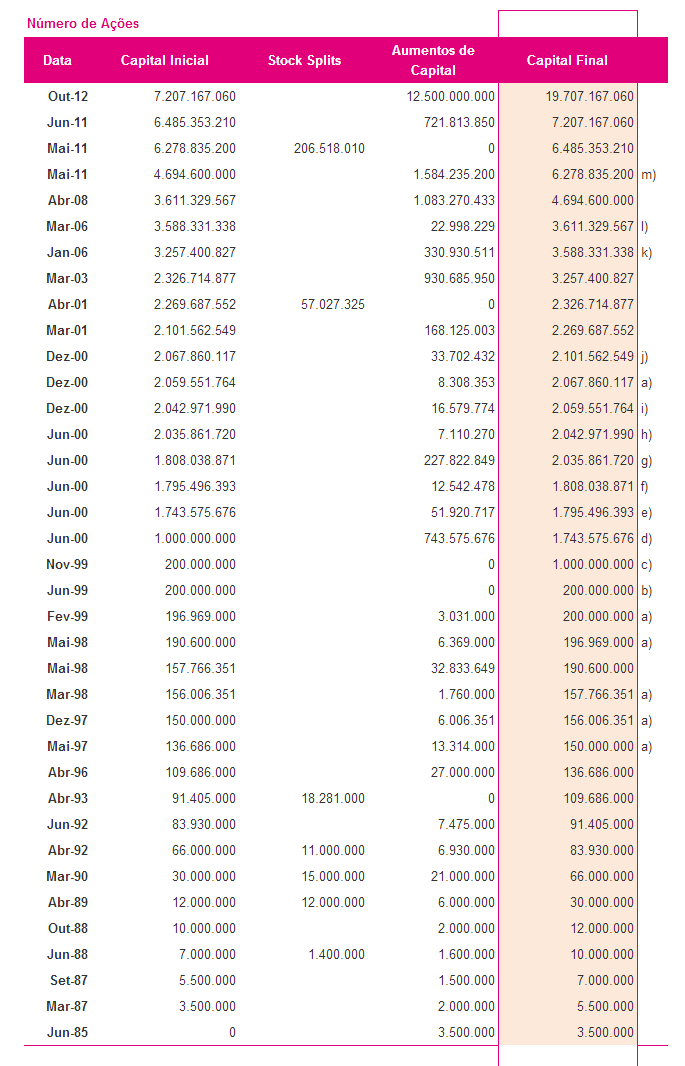Click the 'Aumentos de Capital' header
This screenshot has height=1066, width=685.
click(433, 60)
